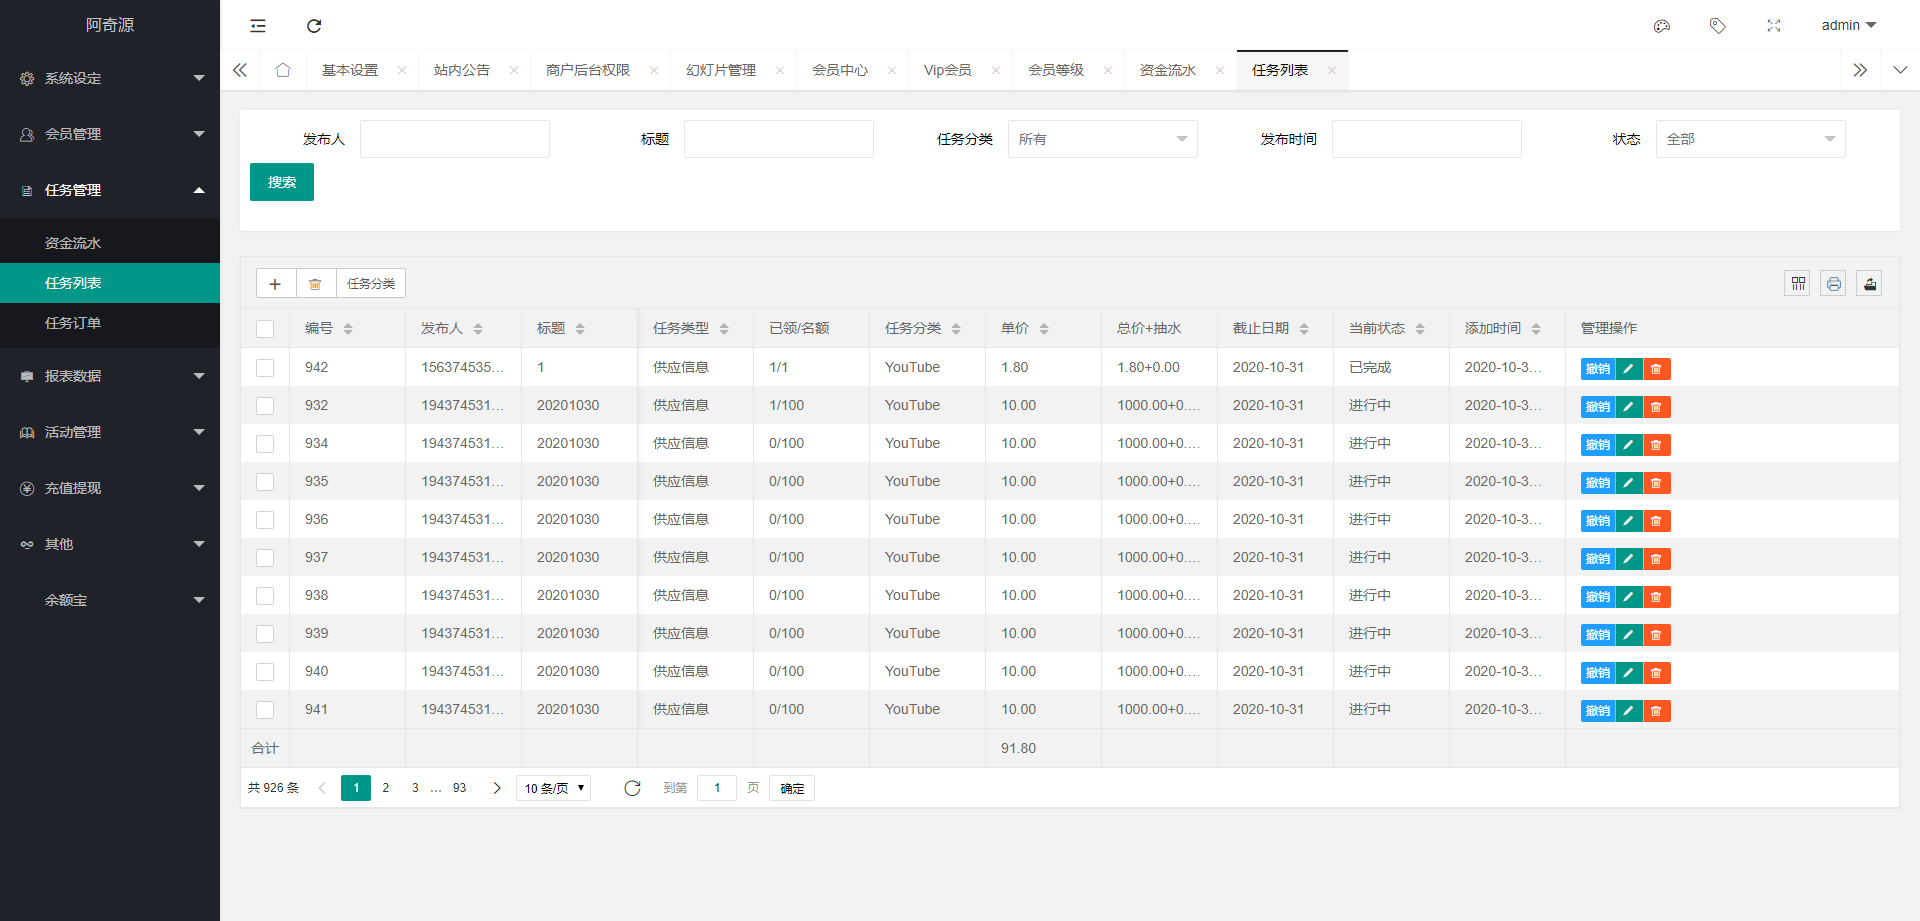Image resolution: width=1920 pixels, height=921 pixels.
Task: Add a new task with the plus icon
Action: coord(276,283)
